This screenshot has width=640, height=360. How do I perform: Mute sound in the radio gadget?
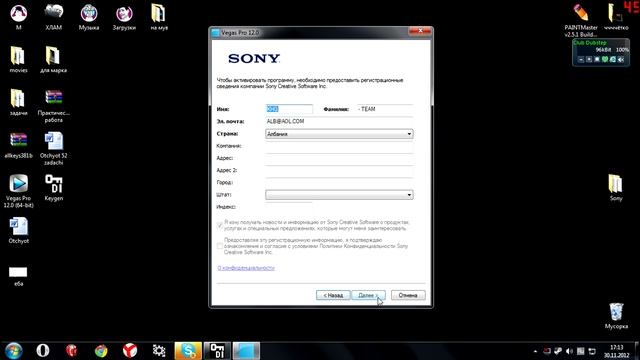(621, 60)
